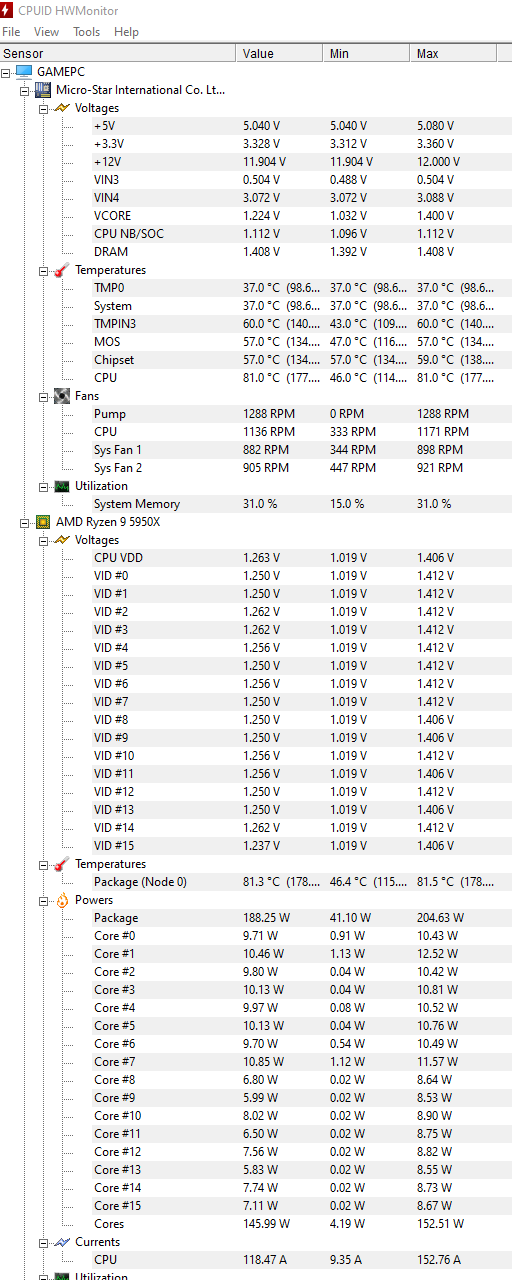512x1280 pixels.
Task: Collapse the Micro-Star International motherboard node
Action: point(25,90)
